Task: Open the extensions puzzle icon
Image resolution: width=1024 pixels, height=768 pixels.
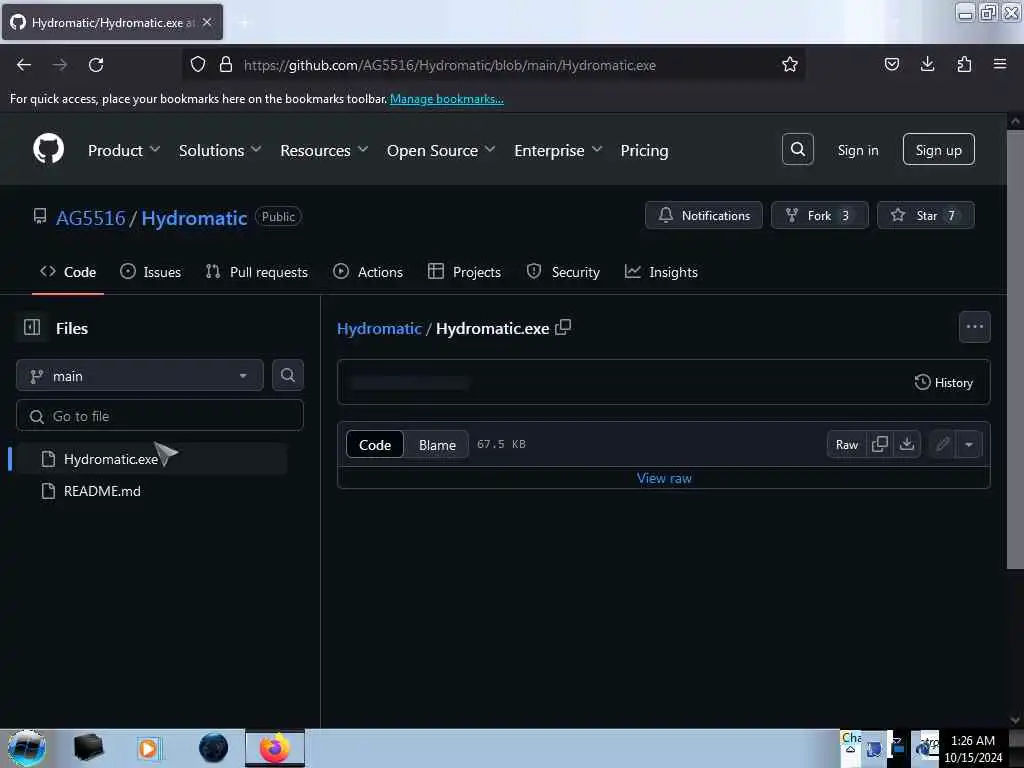Action: [x=964, y=64]
